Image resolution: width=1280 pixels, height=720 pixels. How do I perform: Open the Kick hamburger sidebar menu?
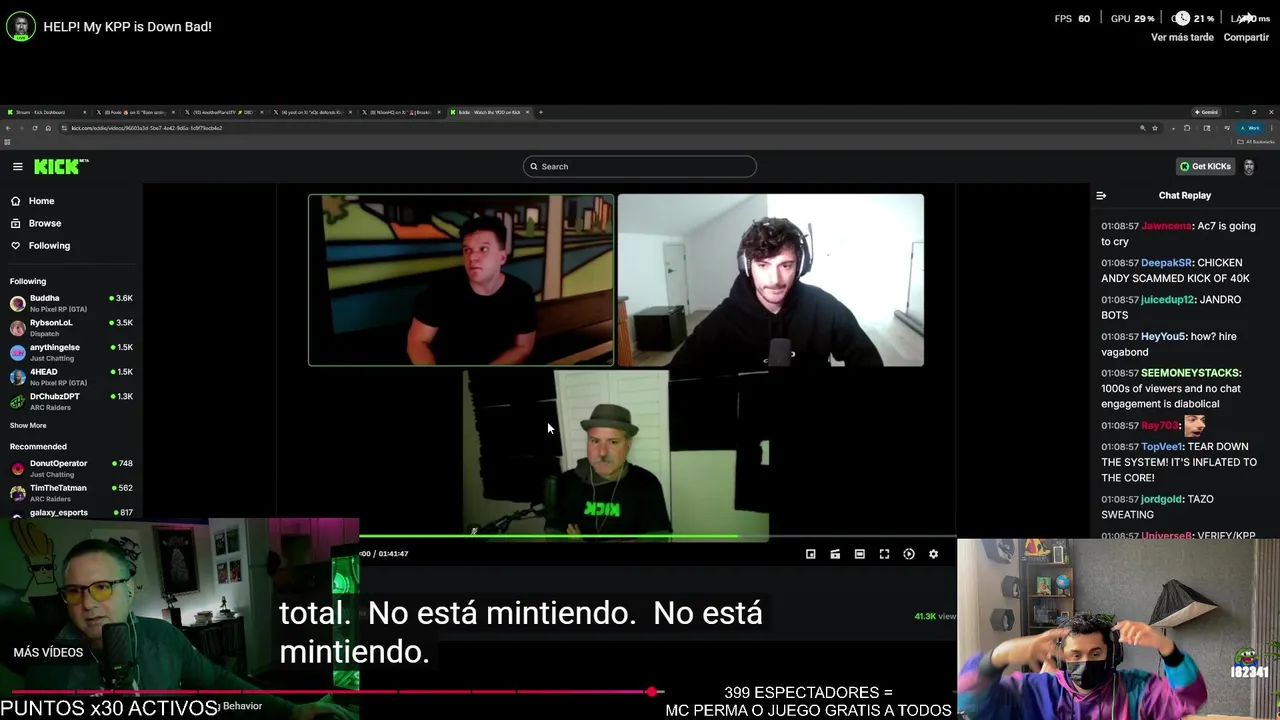(x=17, y=167)
